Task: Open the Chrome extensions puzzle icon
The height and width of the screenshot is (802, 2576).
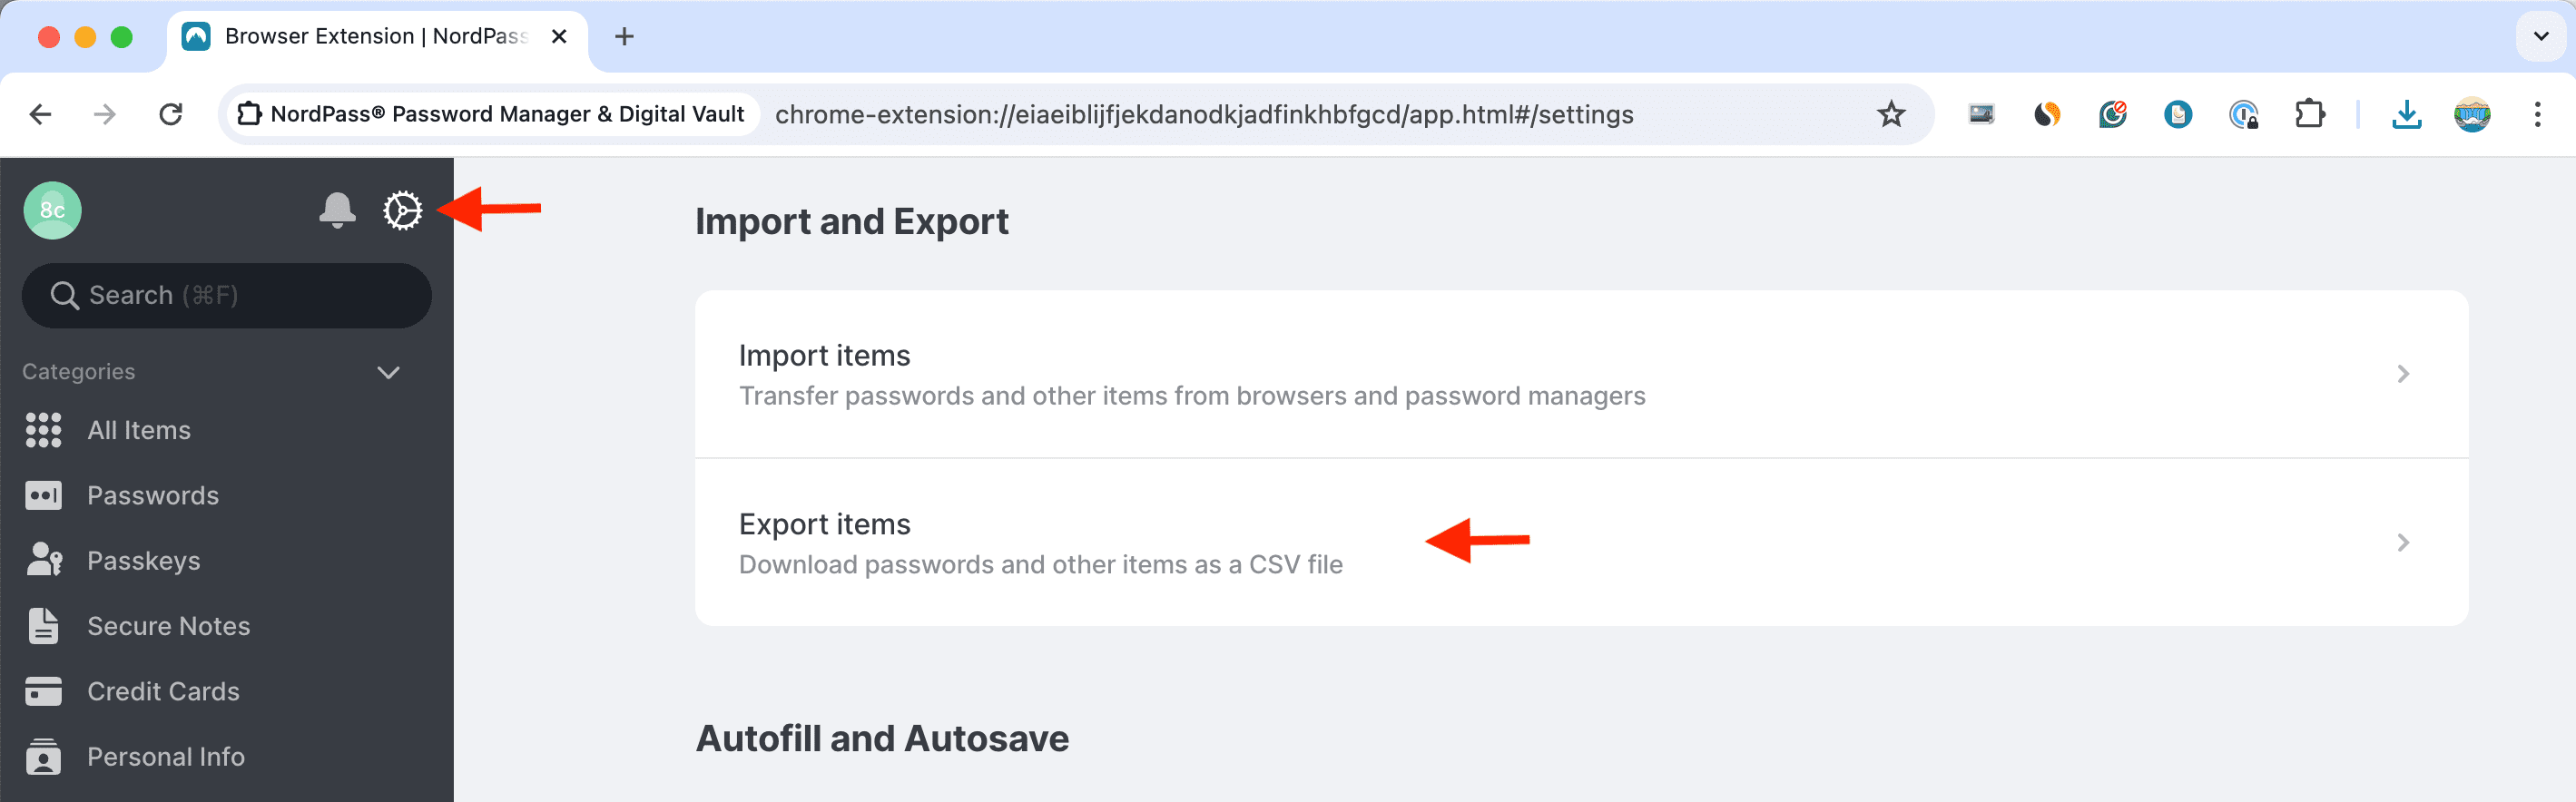Action: pos(2309,115)
